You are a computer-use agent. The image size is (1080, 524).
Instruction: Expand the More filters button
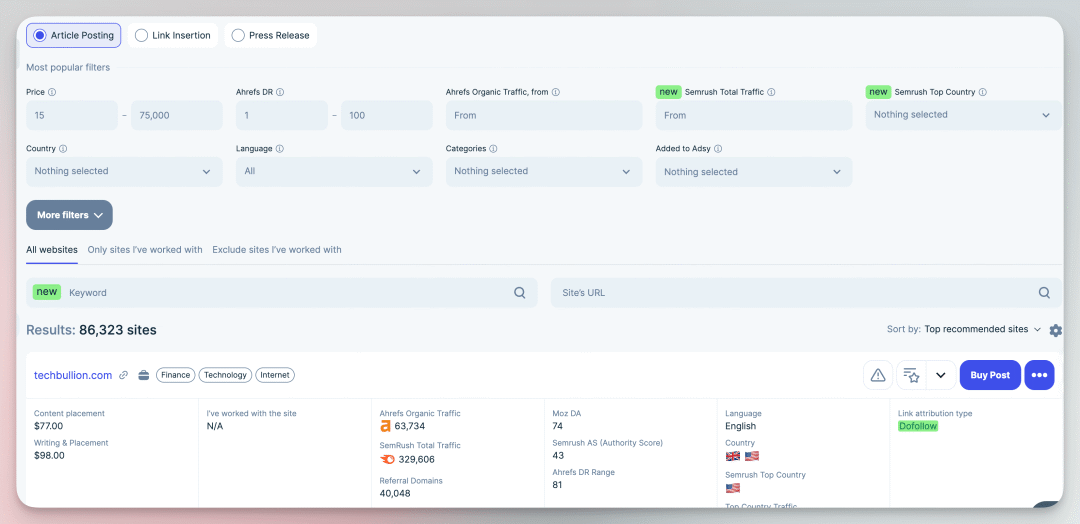(x=70, y=215)
